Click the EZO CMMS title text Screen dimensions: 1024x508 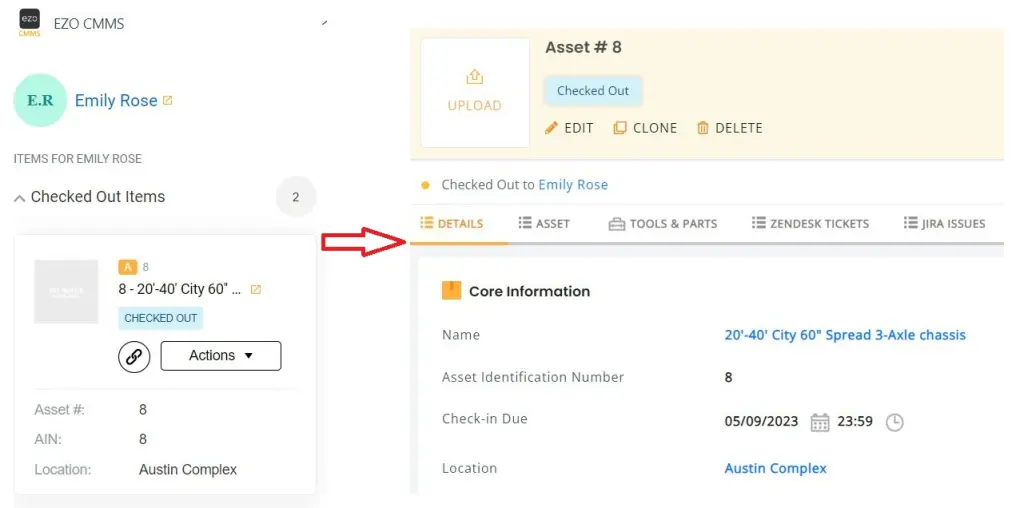[89, 24]
